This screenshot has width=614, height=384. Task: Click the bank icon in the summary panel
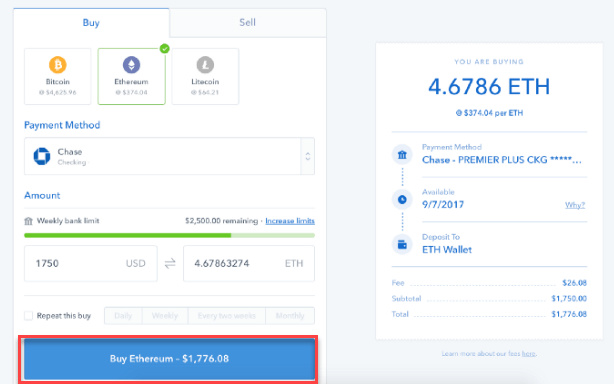[402, 155]
